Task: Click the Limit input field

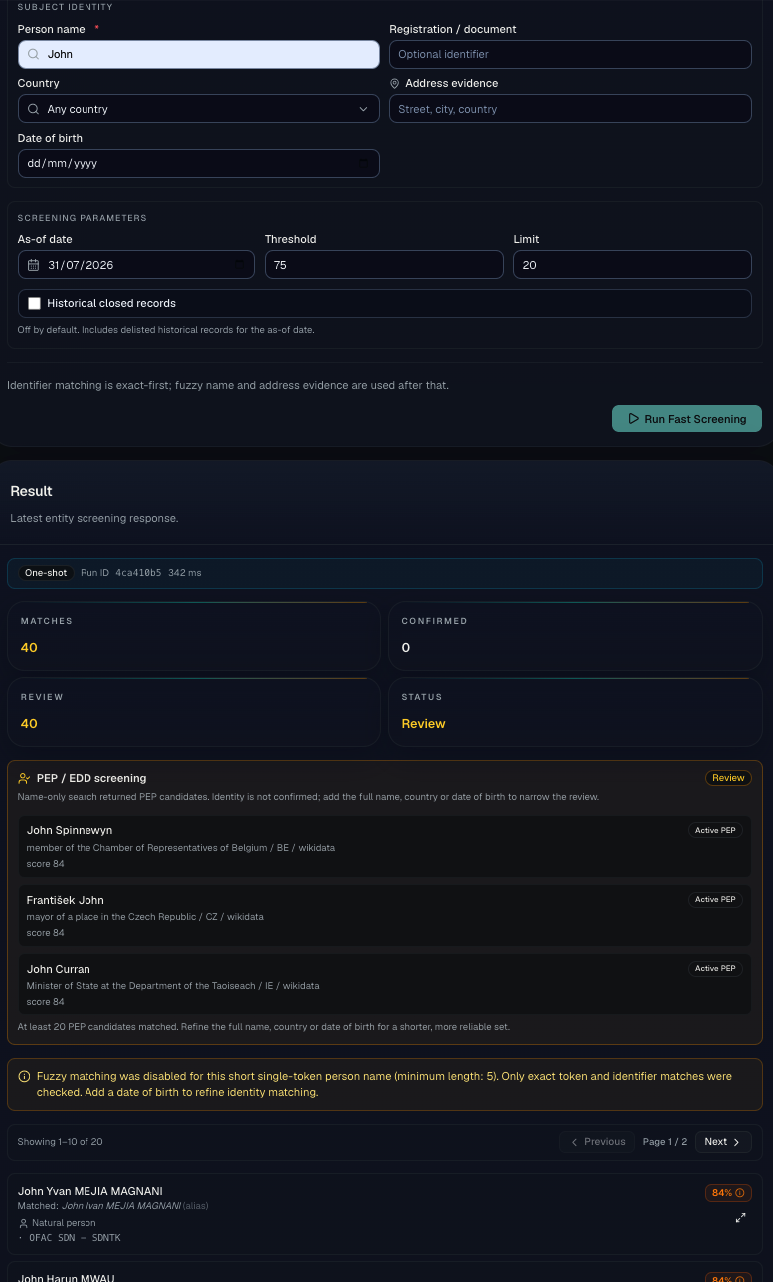Action: (632, 265)
